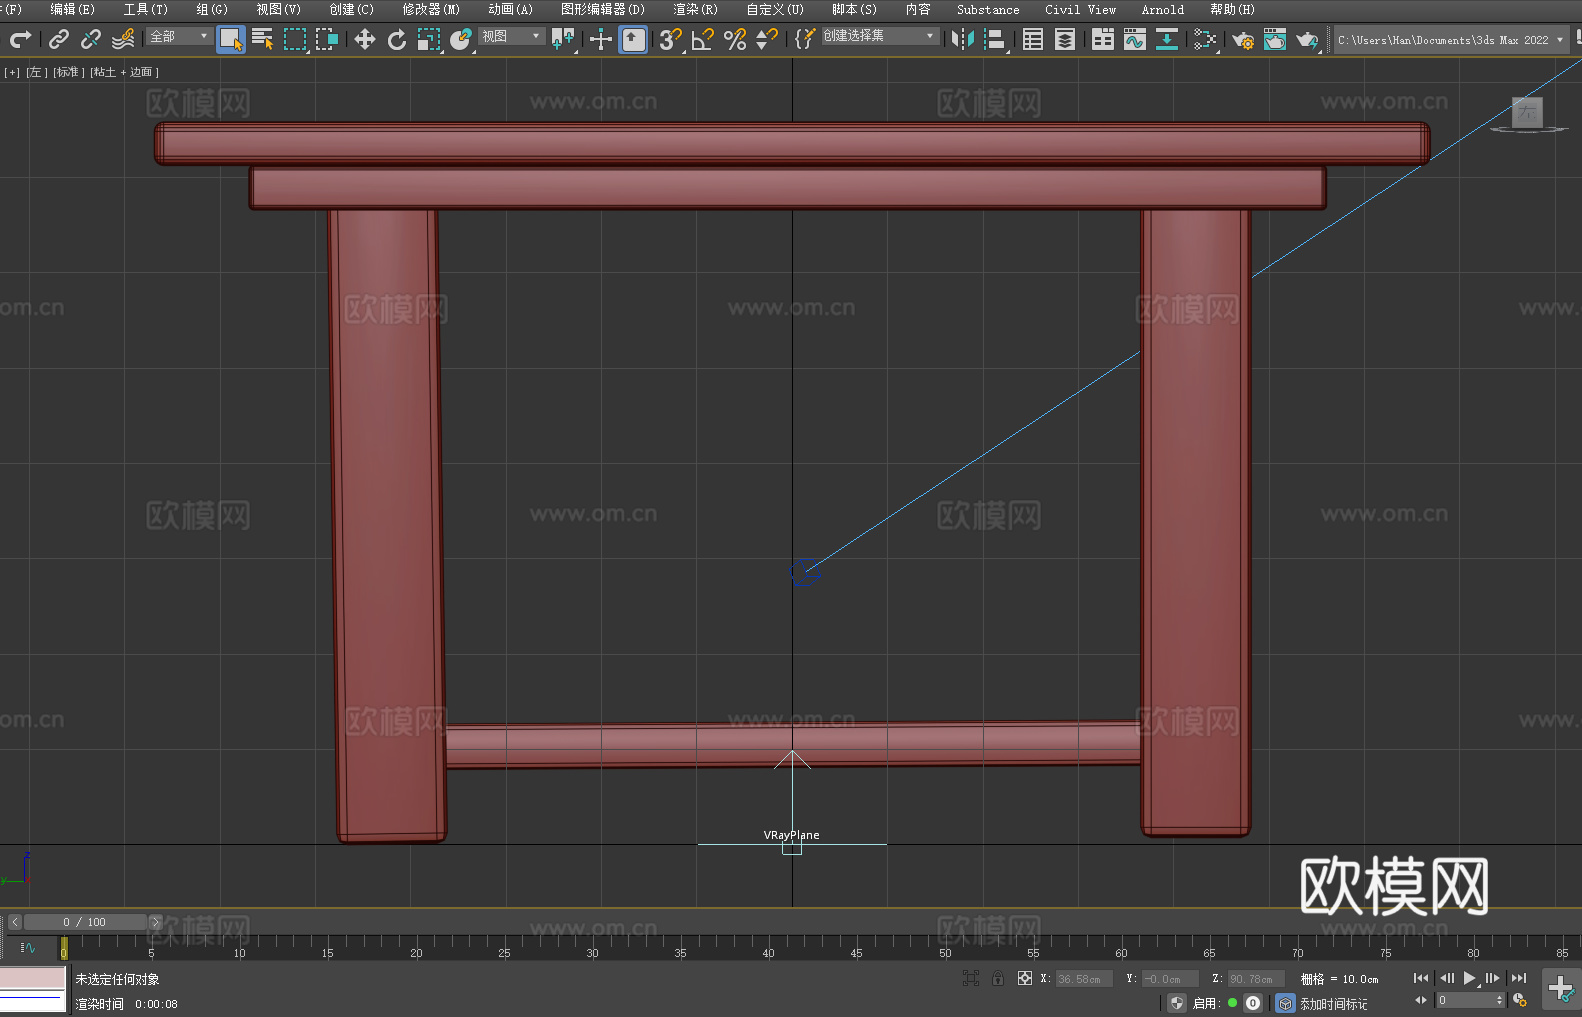This screenshot has height=1017, width=1582.
Task: Select the Scale tool
Action: (429, 39)
